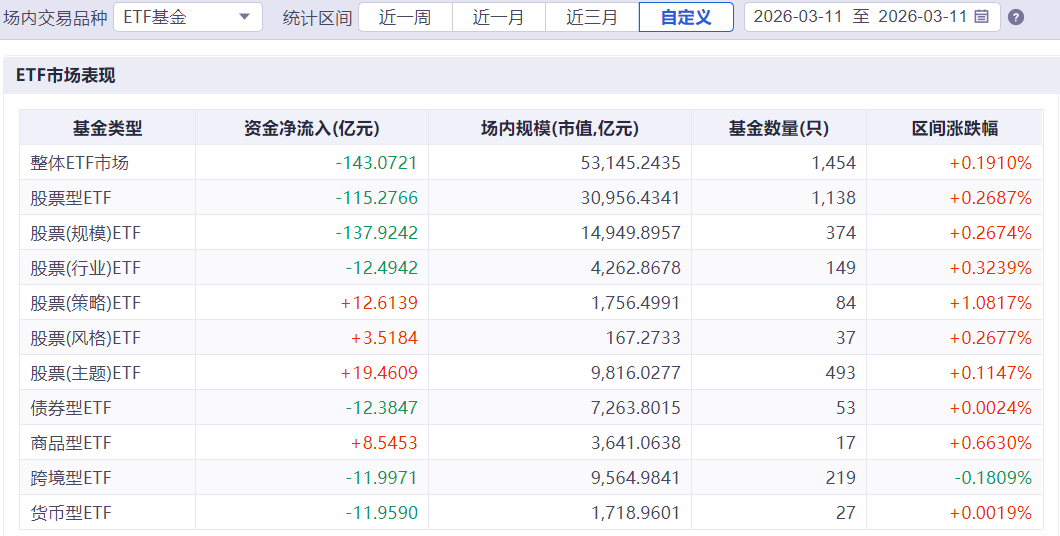The height and width of the screenshot is (536, 1060).
Task: Click the net inflow value +19.4609
Action: tap(379, 373)
